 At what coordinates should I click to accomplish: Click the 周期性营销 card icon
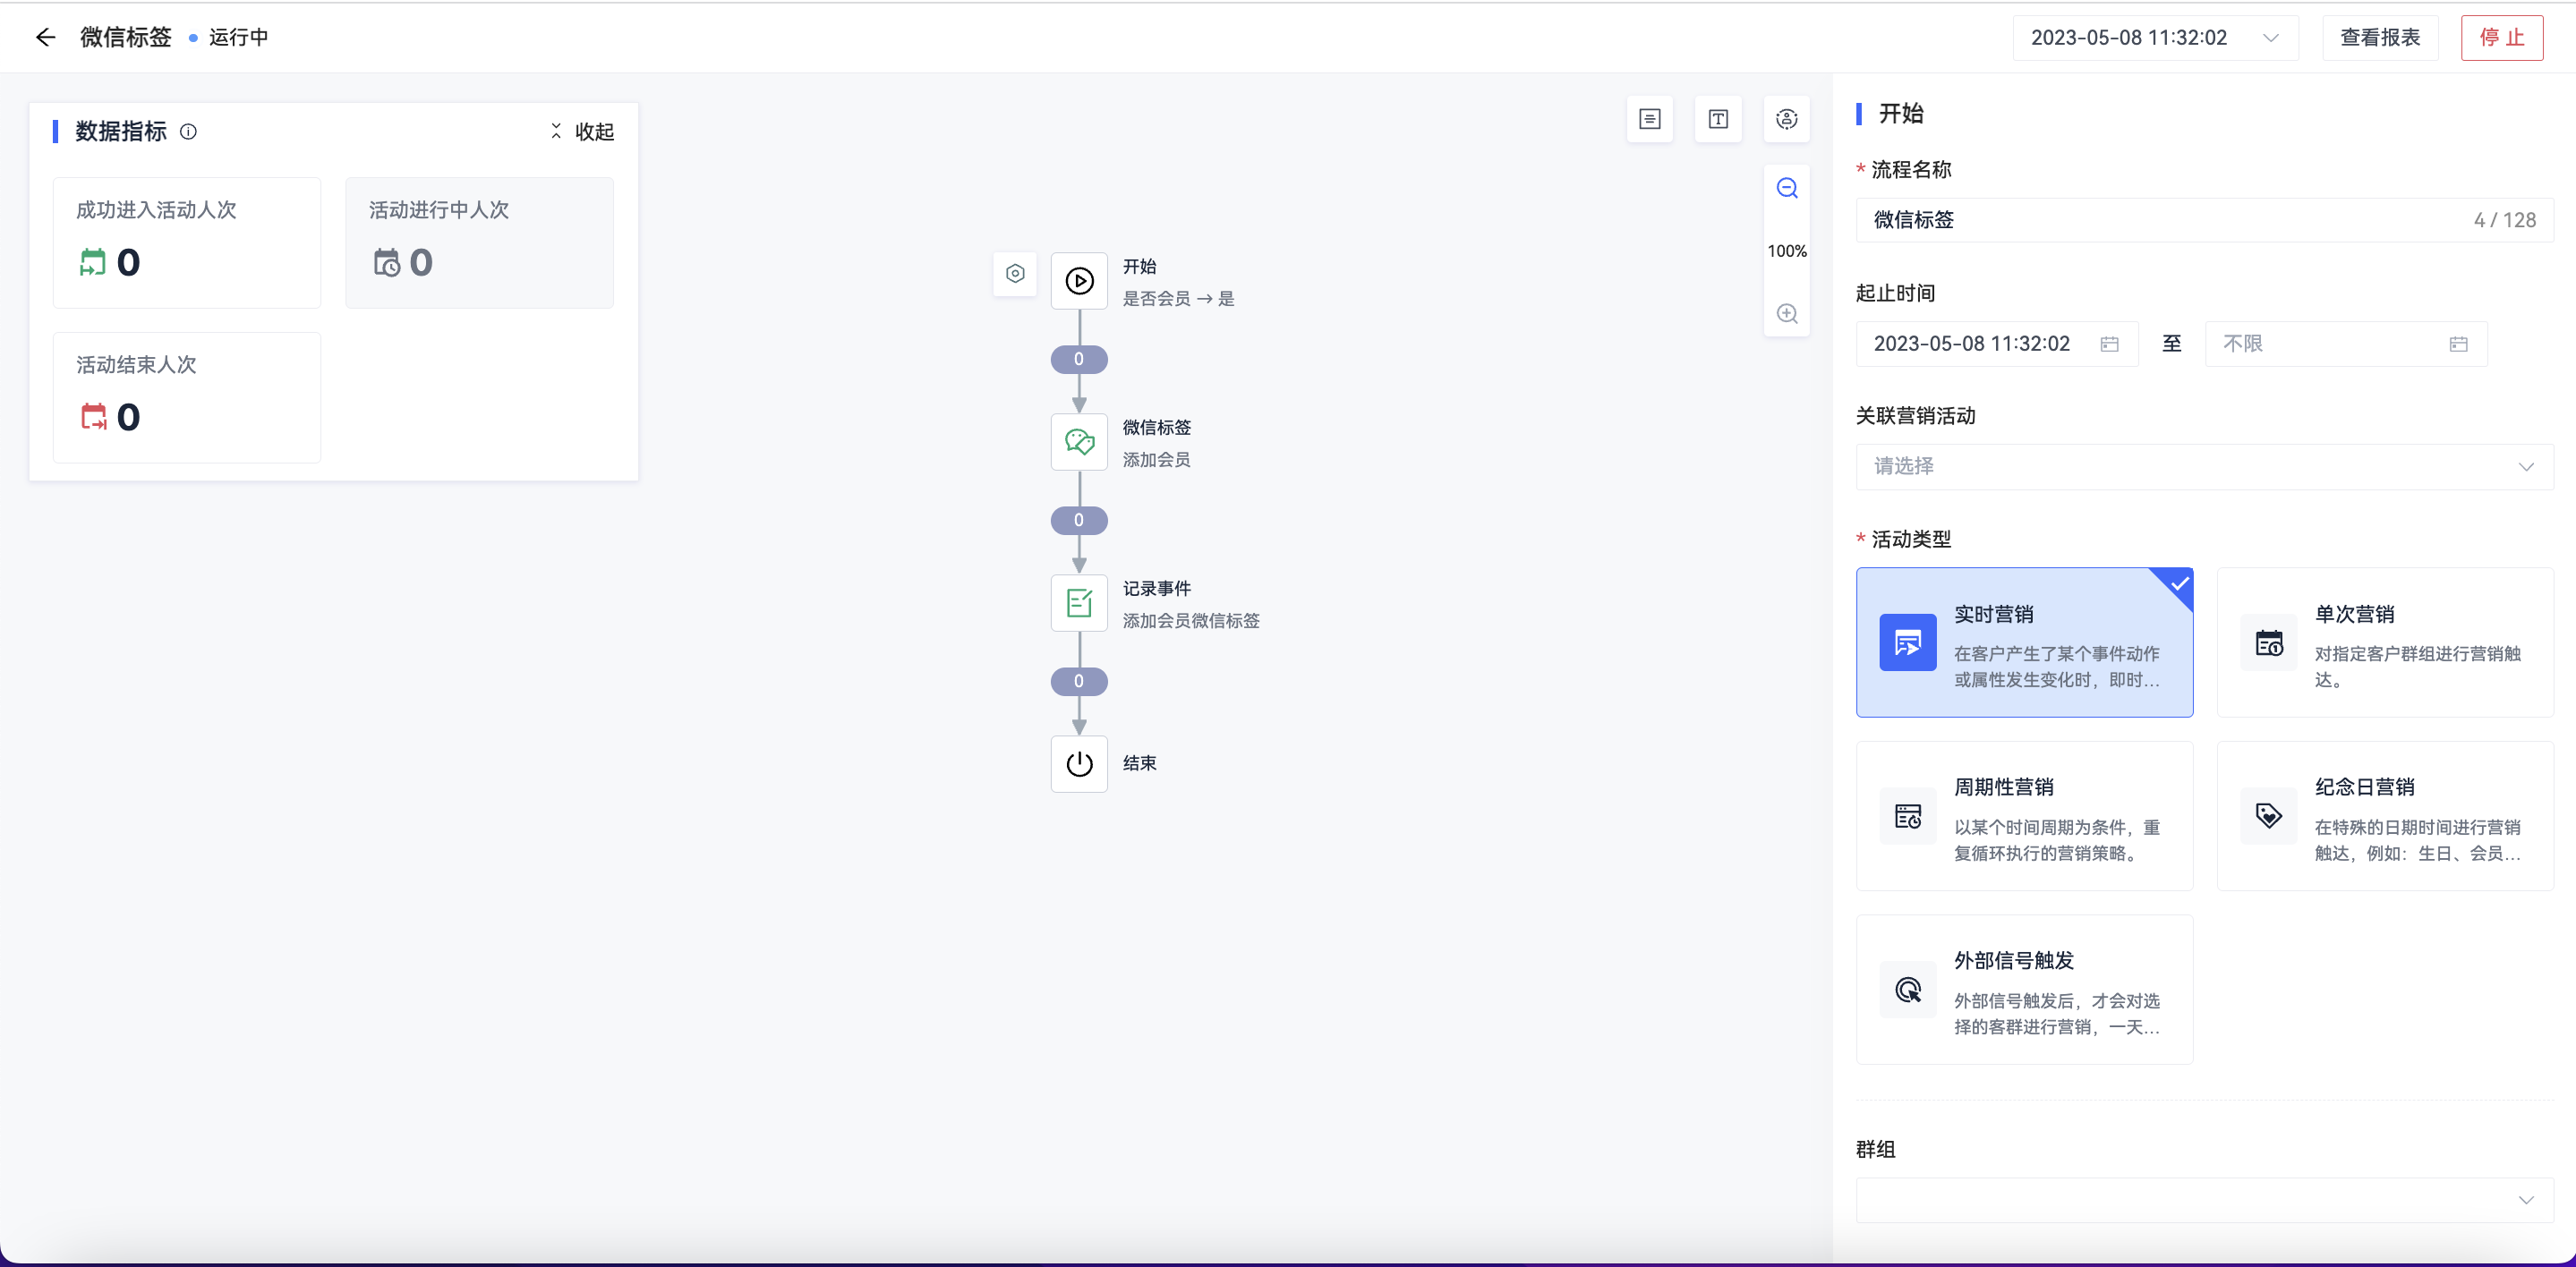[1908, 816]
